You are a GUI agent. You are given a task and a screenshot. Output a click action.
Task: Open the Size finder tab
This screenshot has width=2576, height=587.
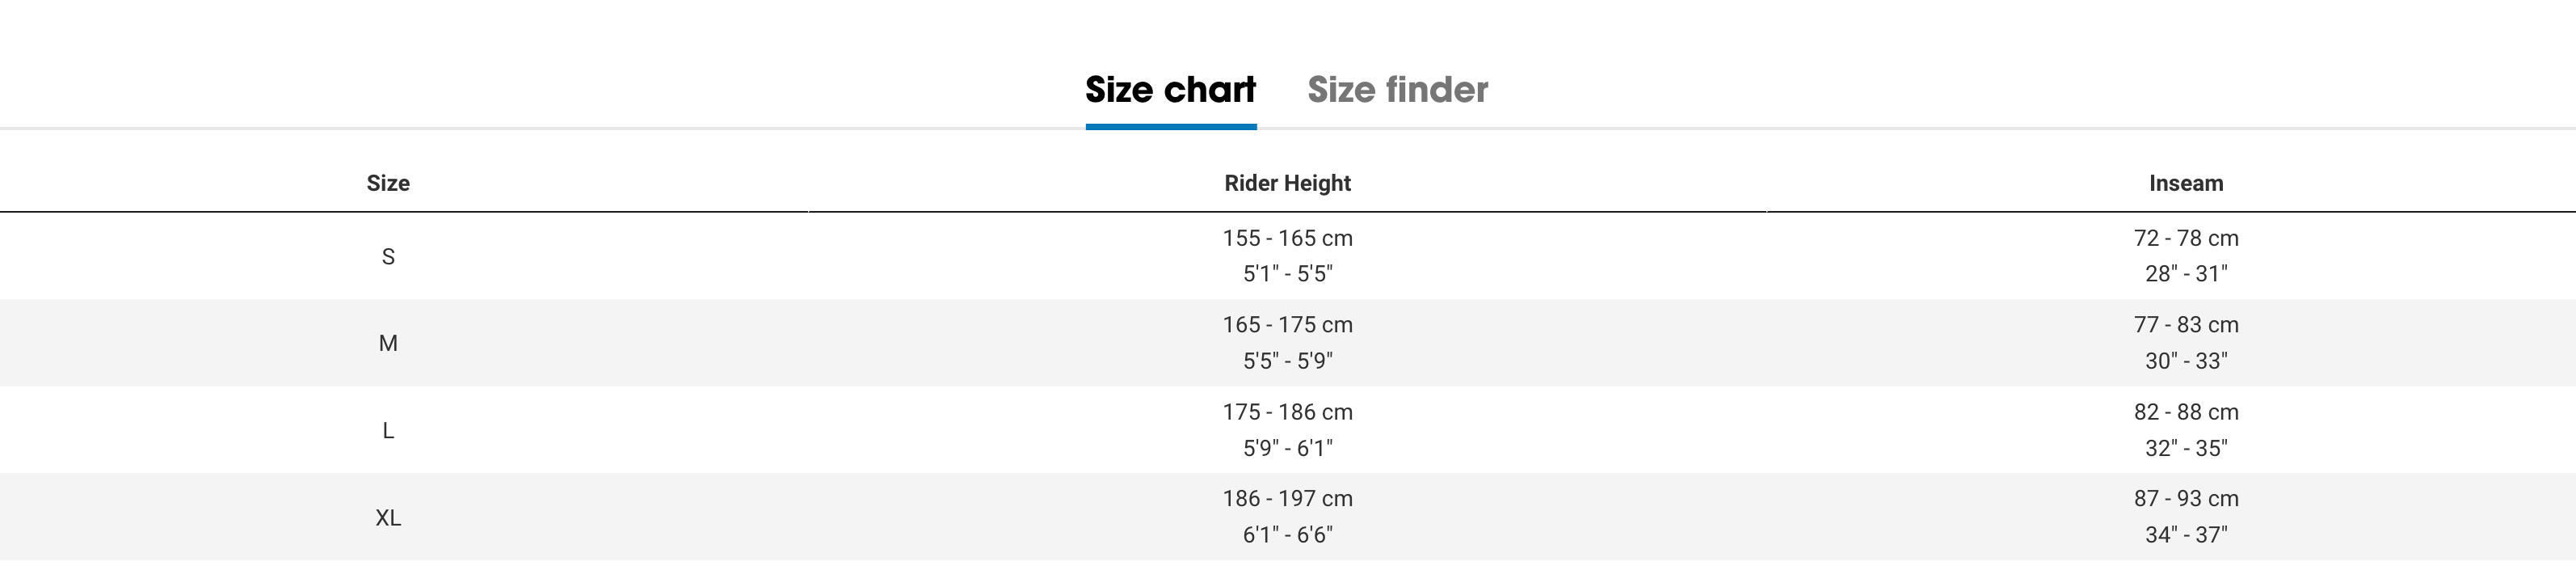coord(1397,90)
